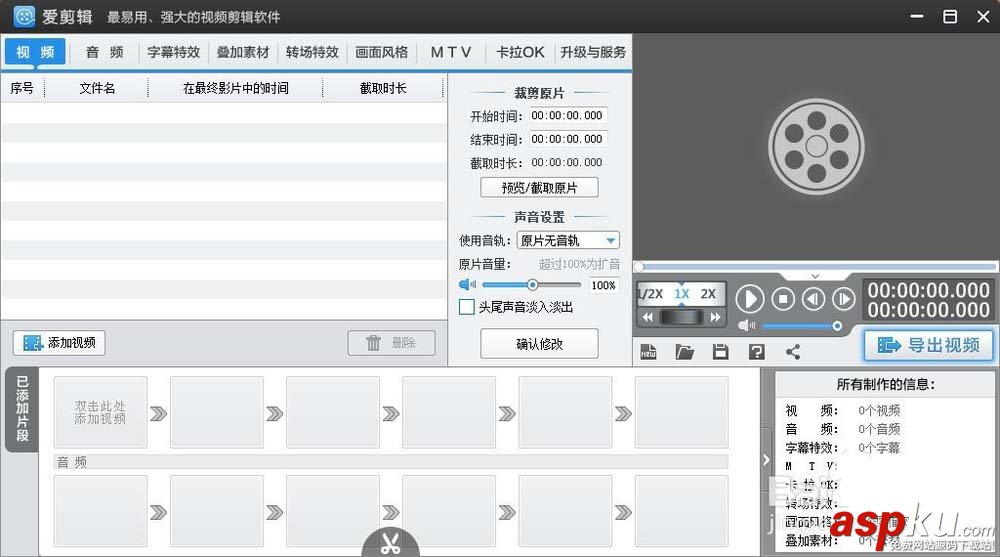1000x557 pixels.
Task: Open the 使用音轨 dropdown
Action: coord(568,241)
